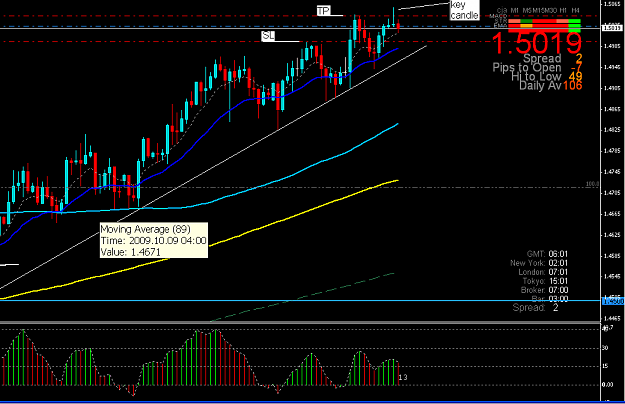625x404 pixels.
Task: Click the orange M5 cell in EMA row
Action: tap(526, 26)
